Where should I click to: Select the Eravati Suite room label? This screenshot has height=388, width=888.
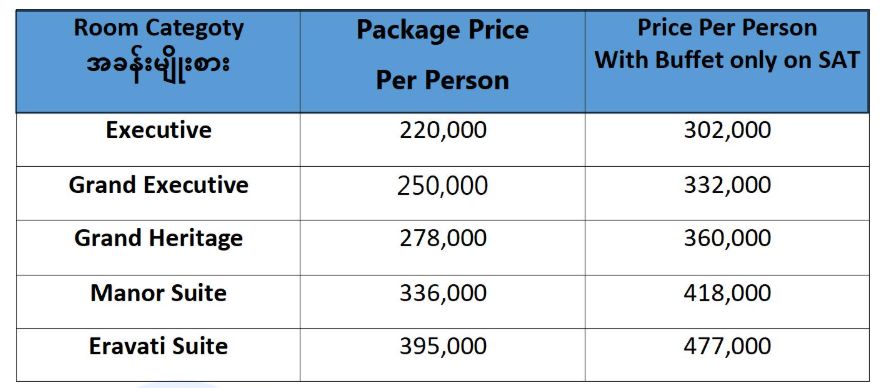(159, 346)
